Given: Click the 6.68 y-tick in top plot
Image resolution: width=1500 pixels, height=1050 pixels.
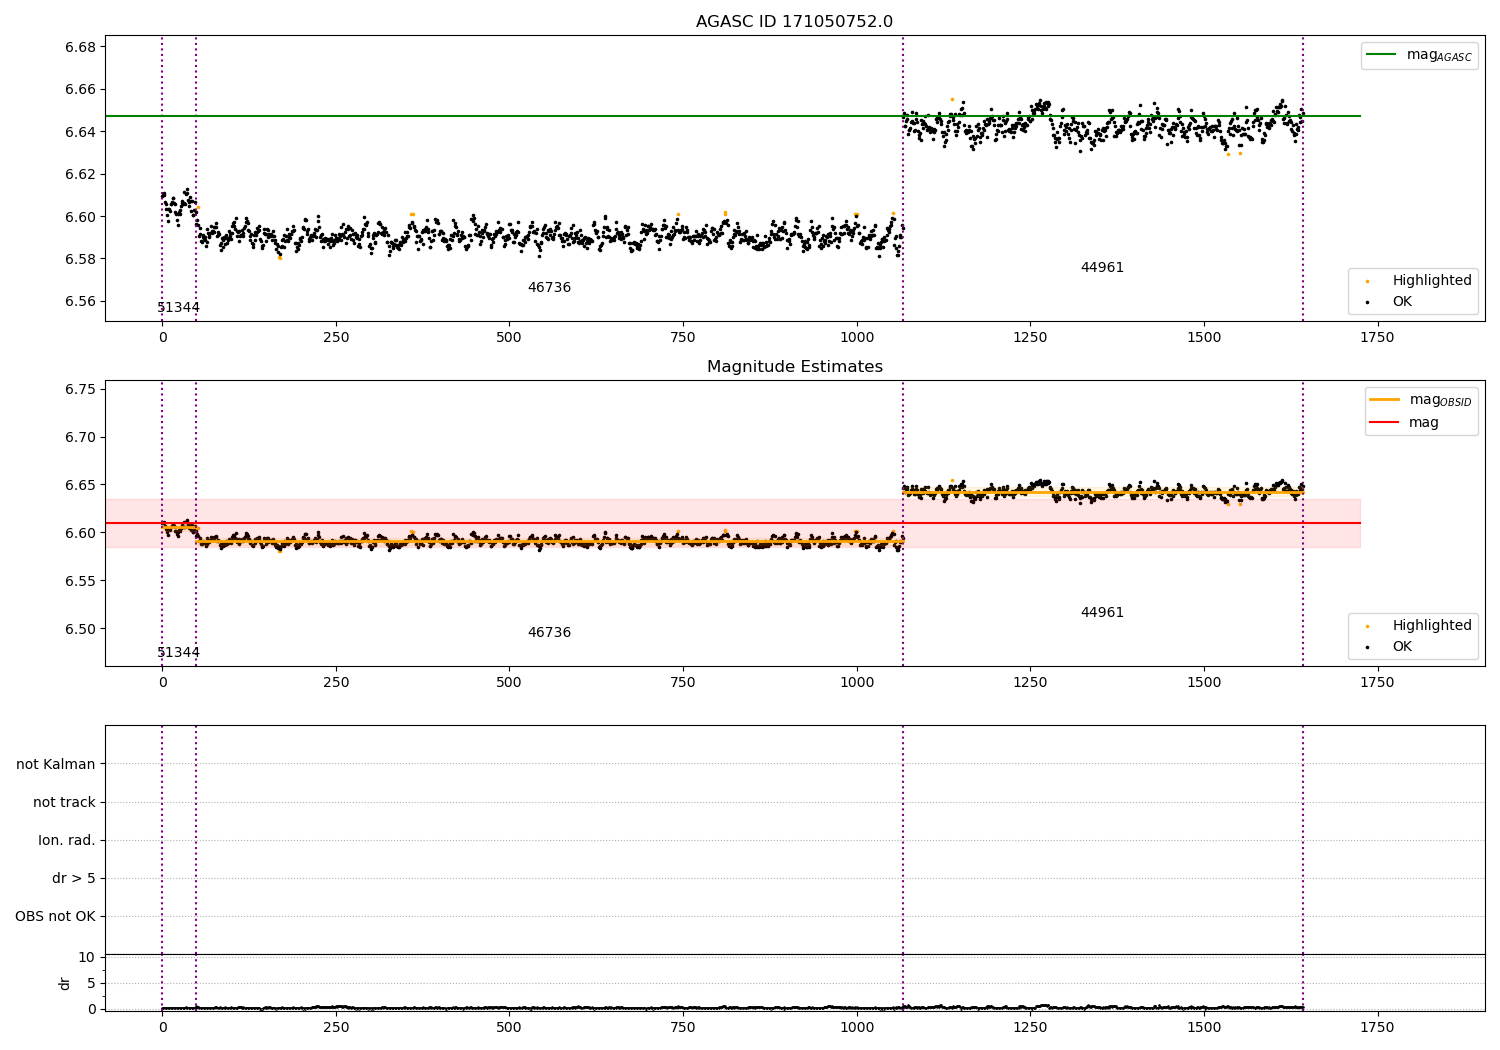Looking at the screenshot, I should click(x=80, y=47).
